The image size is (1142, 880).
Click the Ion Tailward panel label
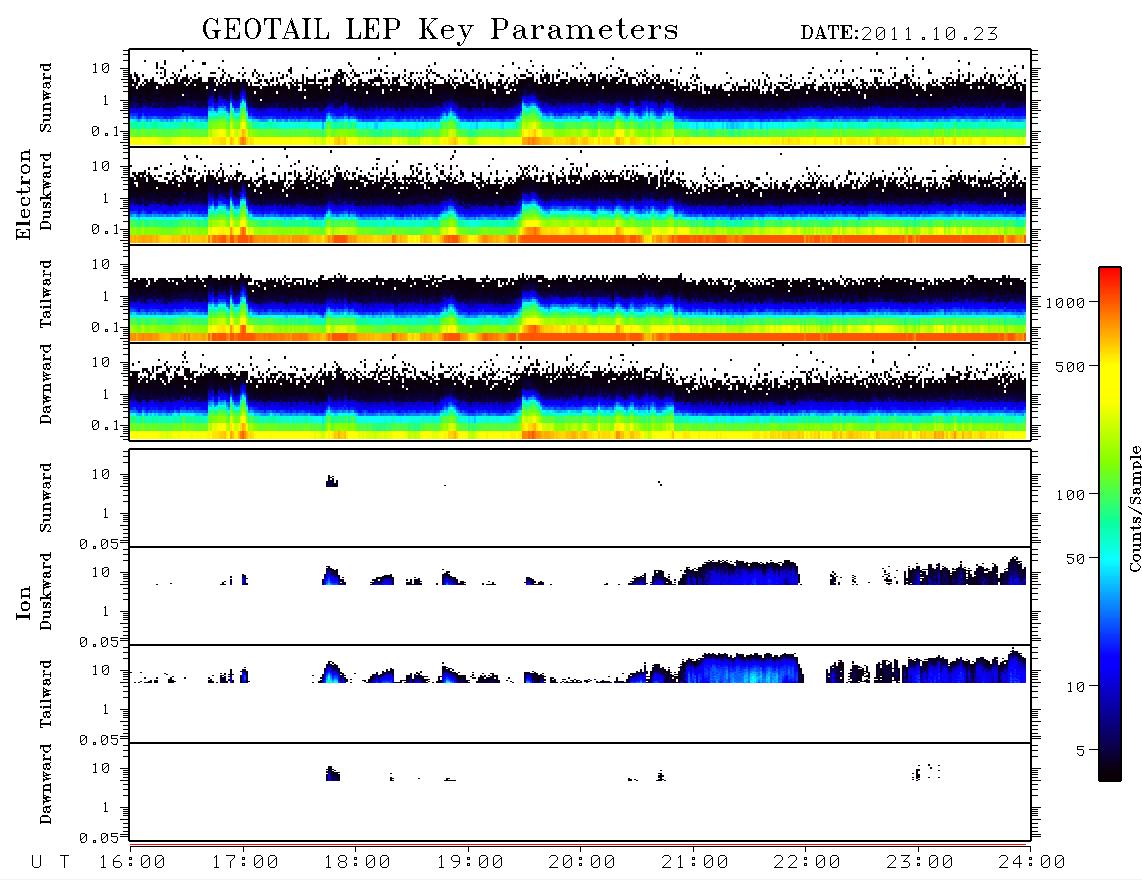coord(46,694)
